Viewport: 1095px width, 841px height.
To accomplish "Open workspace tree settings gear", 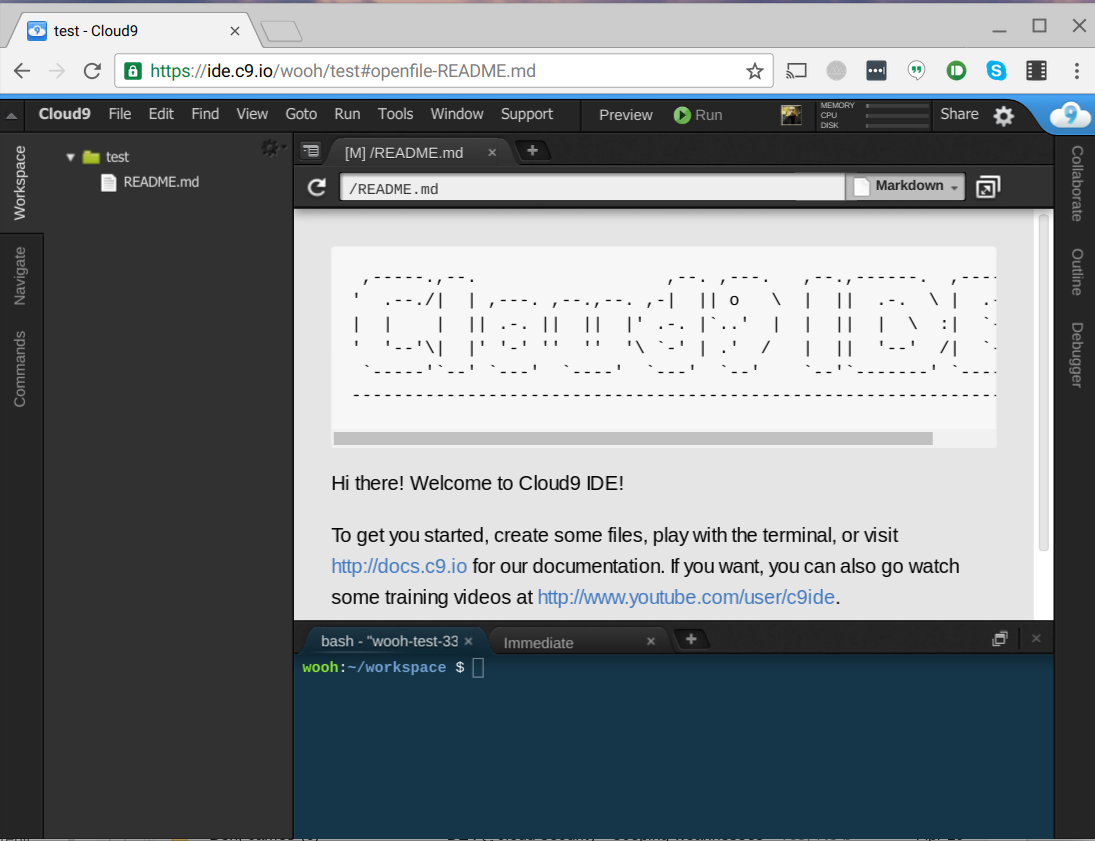I will (270, 147).
